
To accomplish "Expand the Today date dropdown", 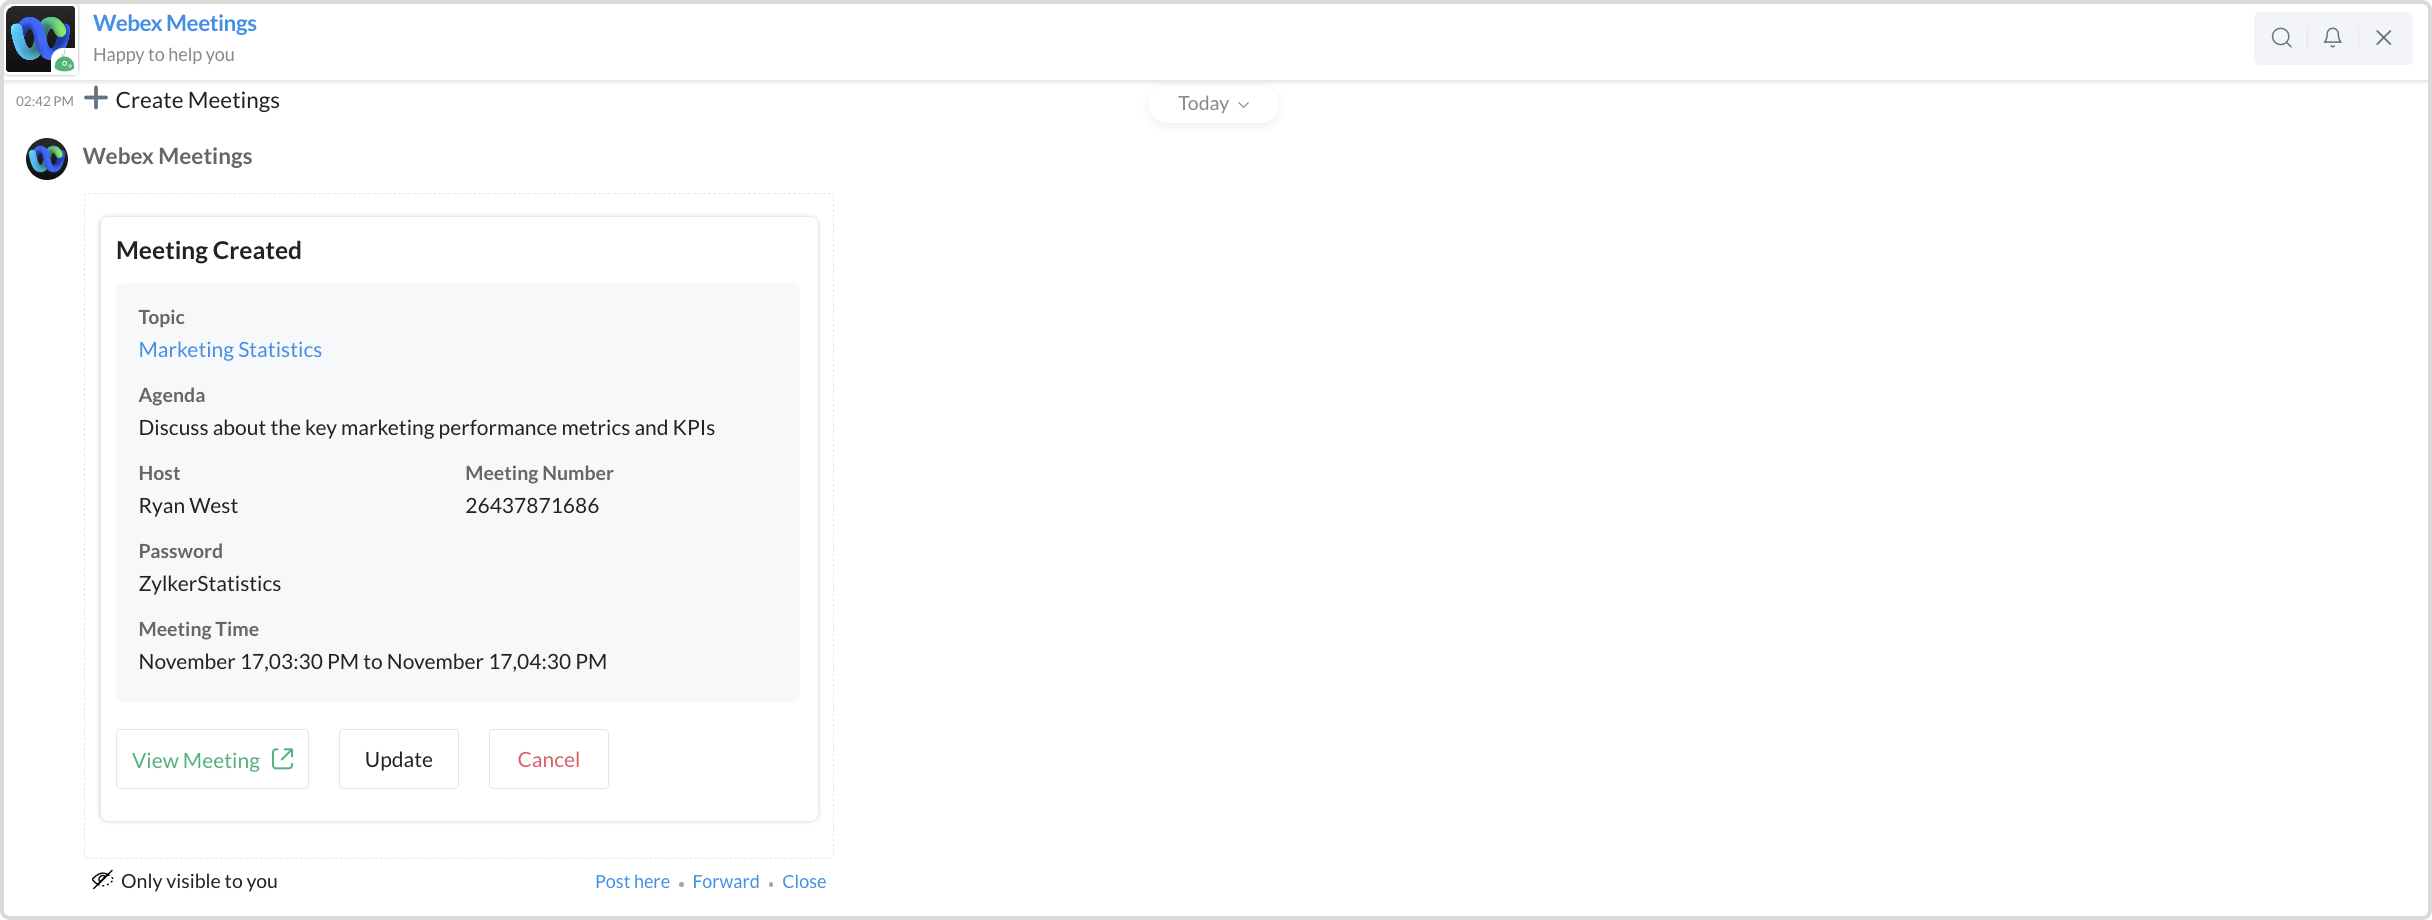I will click(1213, 104).
